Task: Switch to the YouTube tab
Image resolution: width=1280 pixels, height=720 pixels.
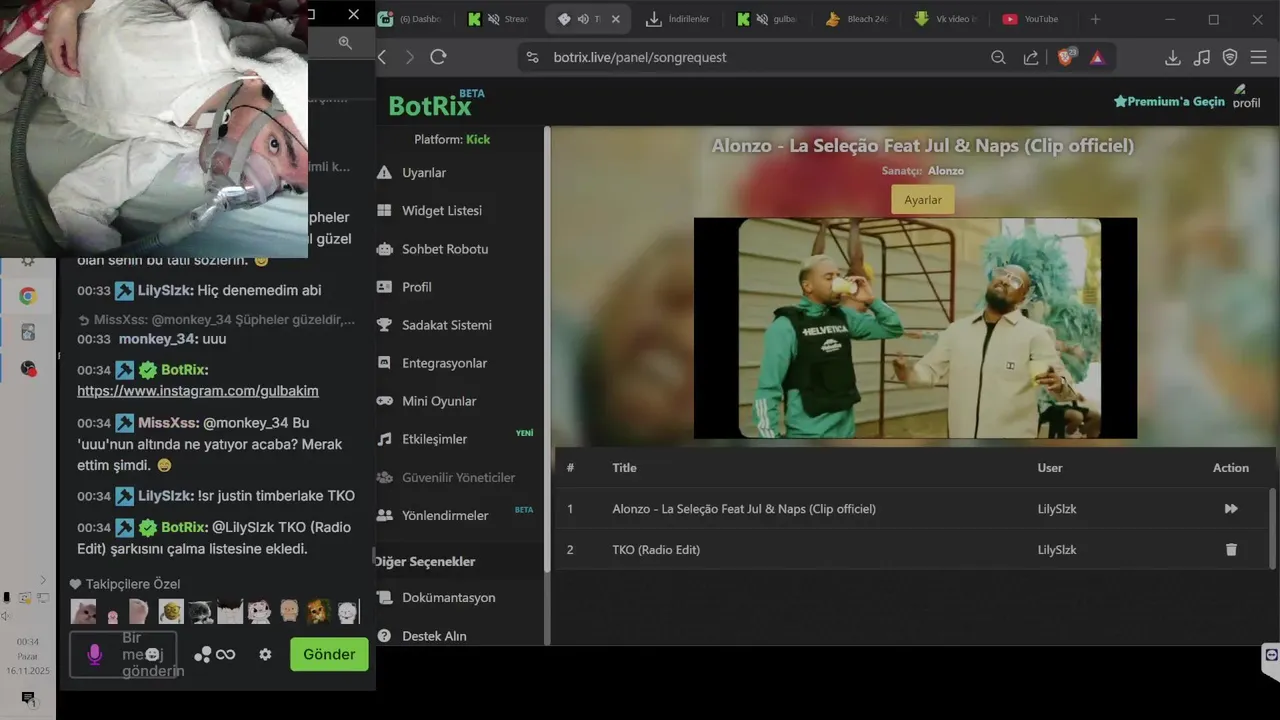Action: tap(1031, 19)
